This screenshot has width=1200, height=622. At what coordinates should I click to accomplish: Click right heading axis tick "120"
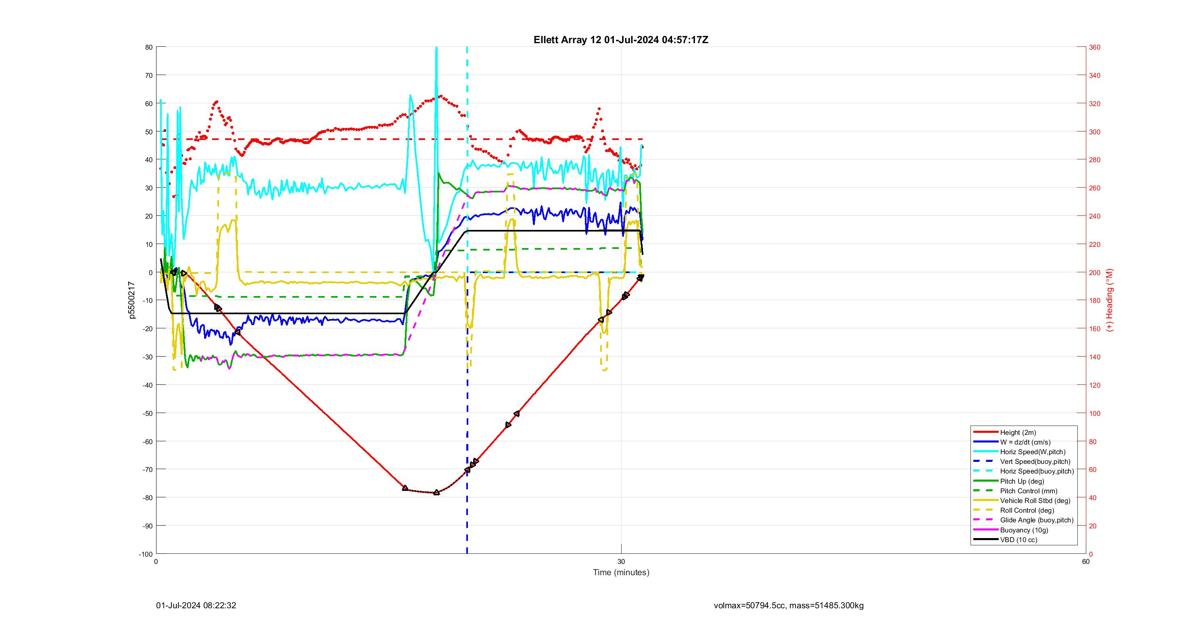1094,385
